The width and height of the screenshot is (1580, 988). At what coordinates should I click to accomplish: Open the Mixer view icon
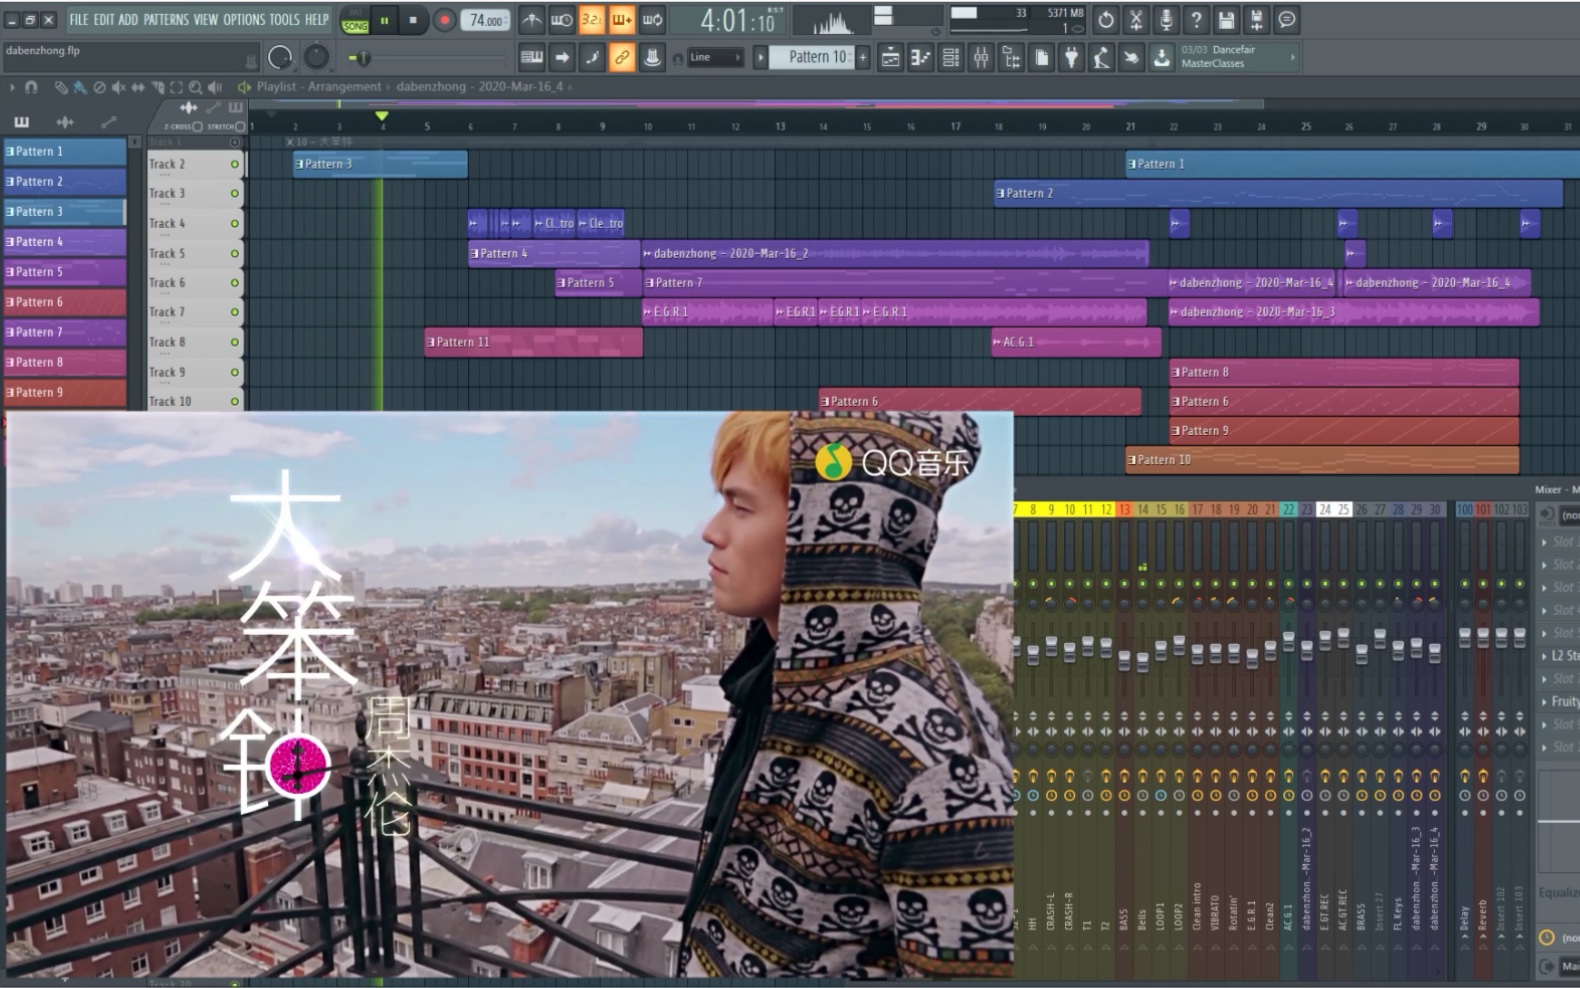tap(981, 57)
